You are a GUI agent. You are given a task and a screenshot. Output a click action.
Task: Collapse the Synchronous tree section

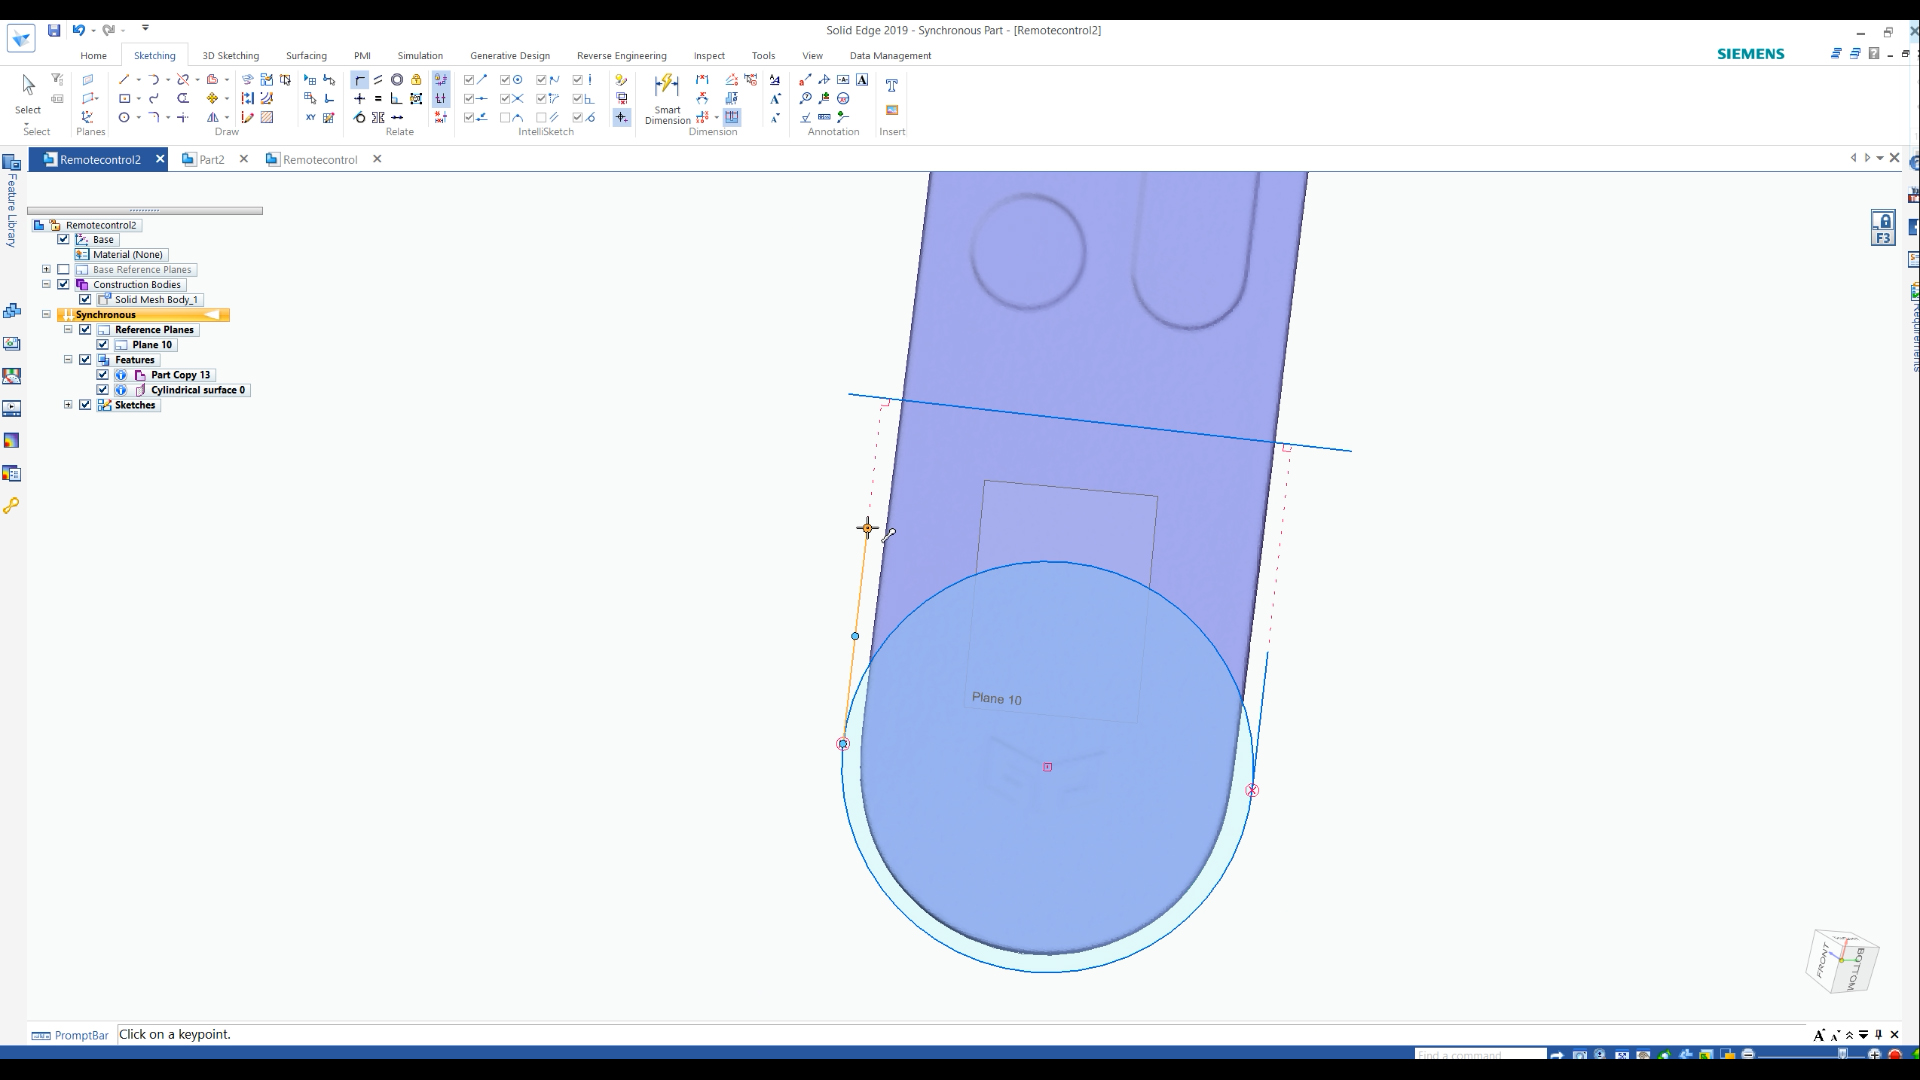(45, 314)
